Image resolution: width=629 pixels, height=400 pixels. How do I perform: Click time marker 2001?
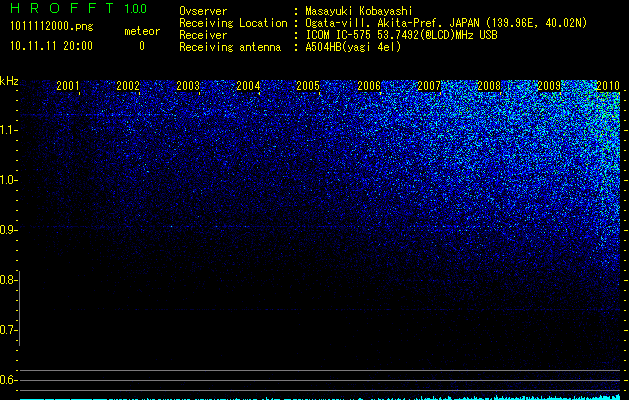pos(68,86)
